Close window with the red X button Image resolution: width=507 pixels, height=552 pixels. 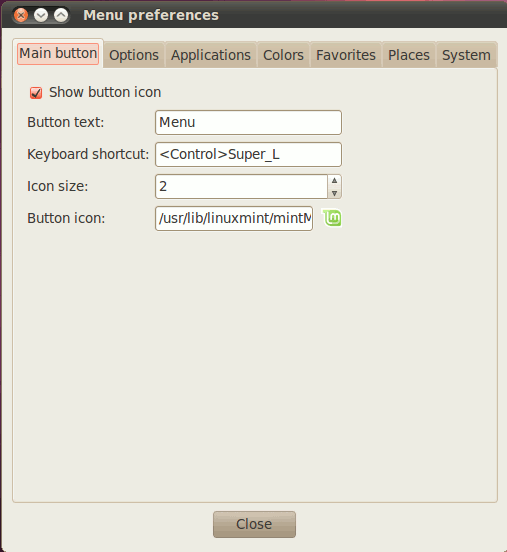[21, 15]
